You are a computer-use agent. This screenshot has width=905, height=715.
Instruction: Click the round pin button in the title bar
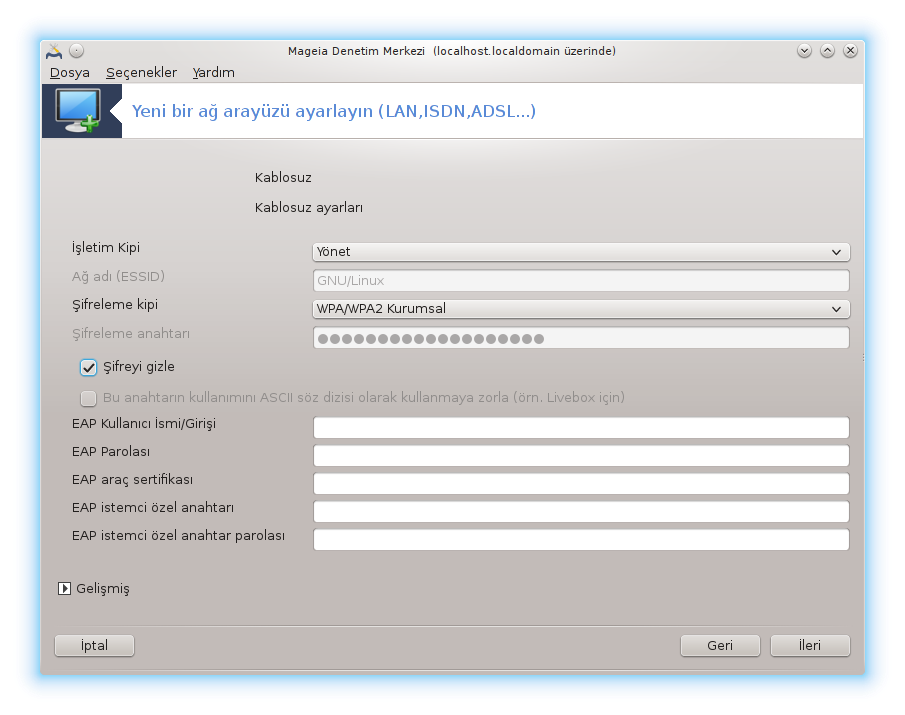click(x=76, y=51)
